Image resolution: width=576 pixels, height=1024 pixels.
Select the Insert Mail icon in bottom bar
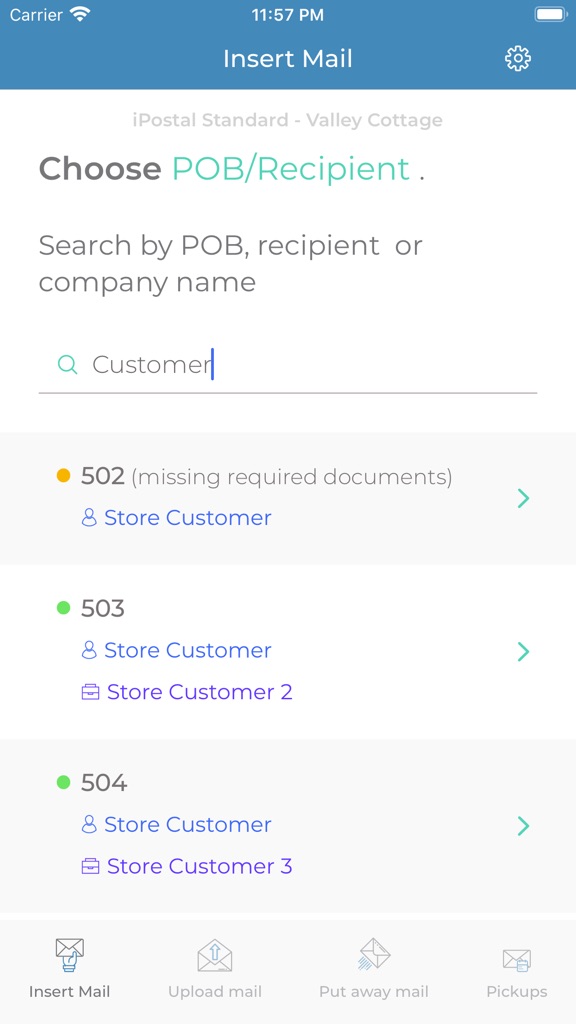[69, 955]
